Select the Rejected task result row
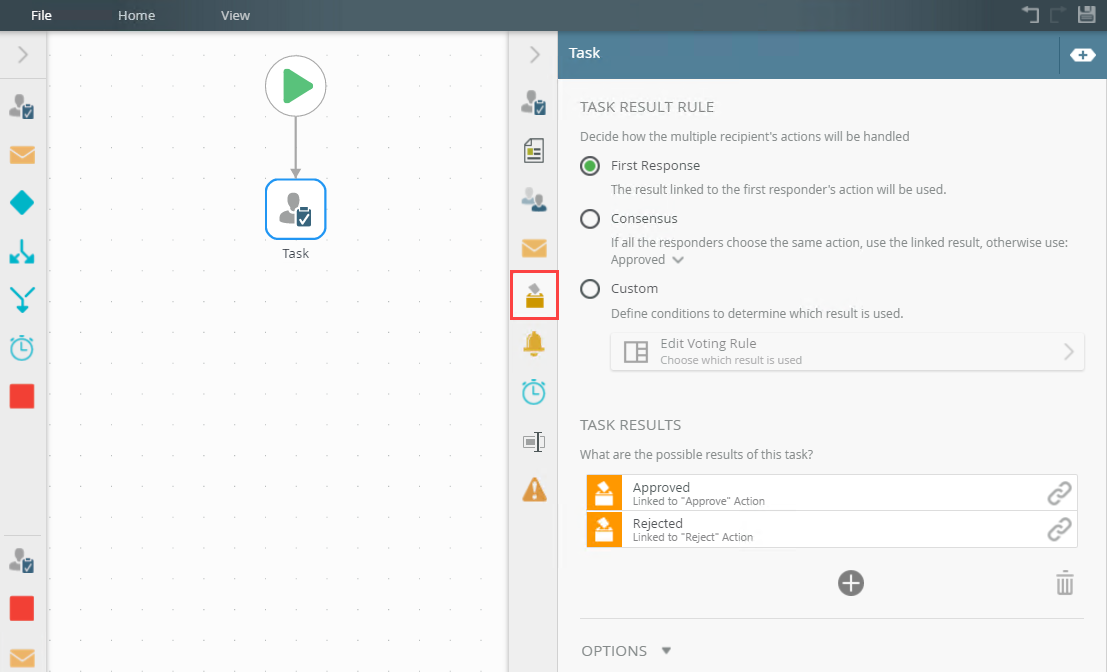Viewport: 1107px width, 672px height. (x=832, y=529)
